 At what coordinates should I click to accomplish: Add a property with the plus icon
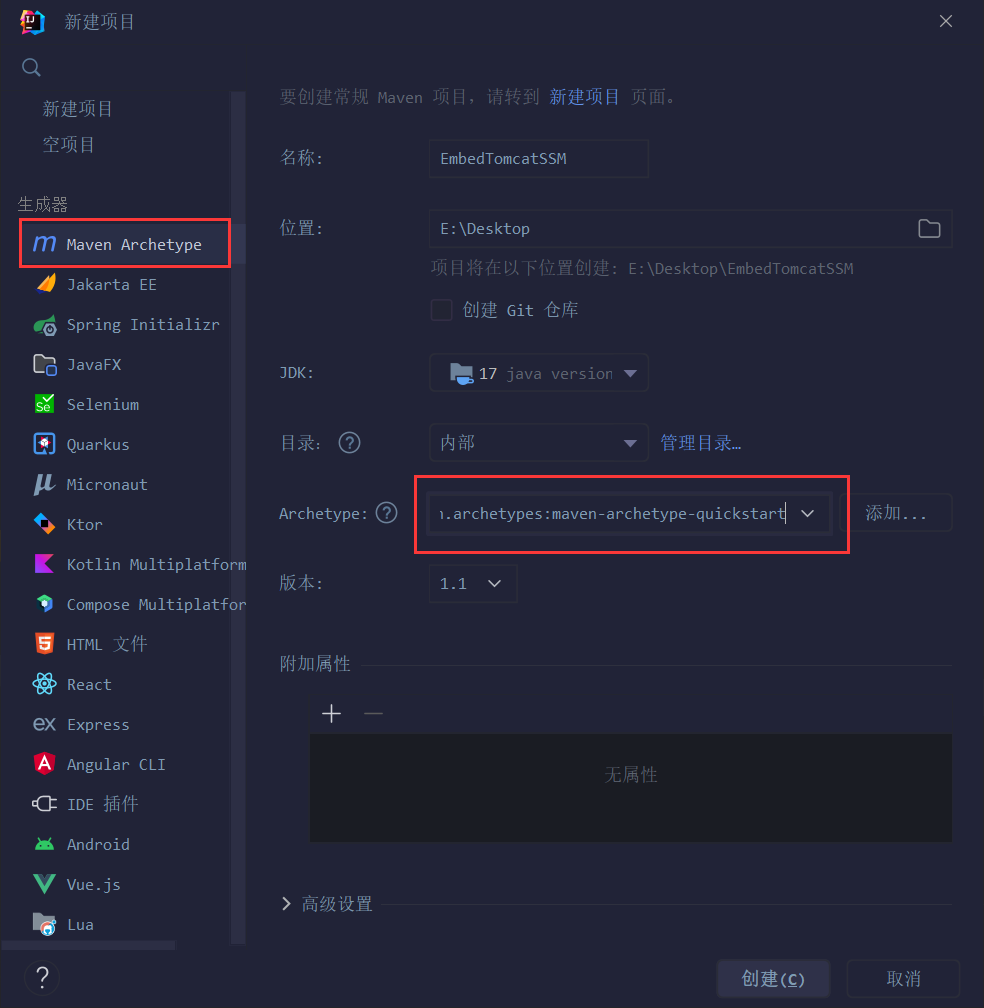click(331, 713)
